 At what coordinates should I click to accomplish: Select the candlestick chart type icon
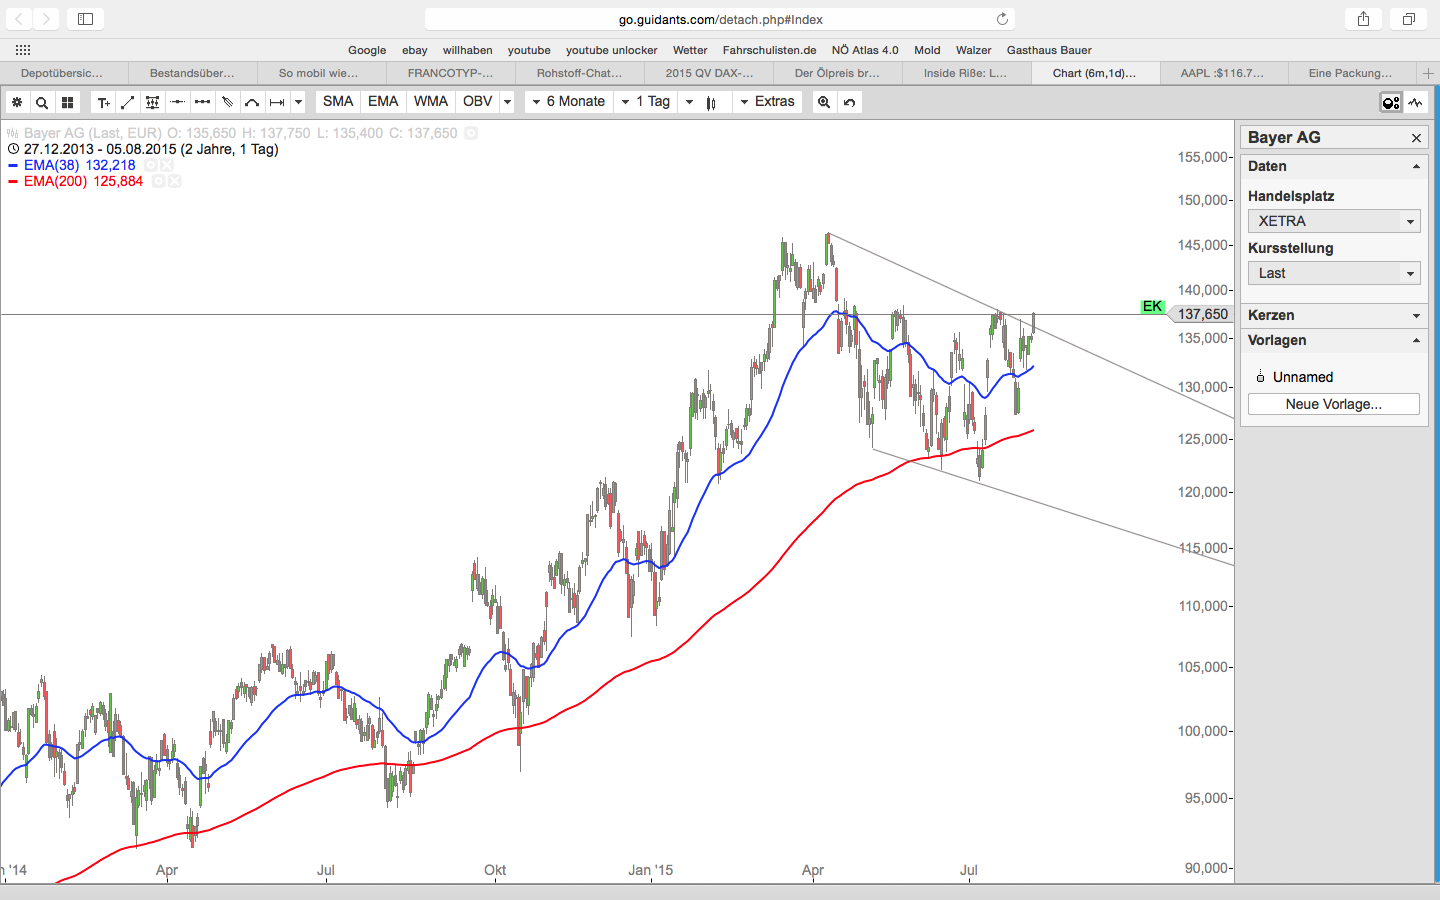711,102
